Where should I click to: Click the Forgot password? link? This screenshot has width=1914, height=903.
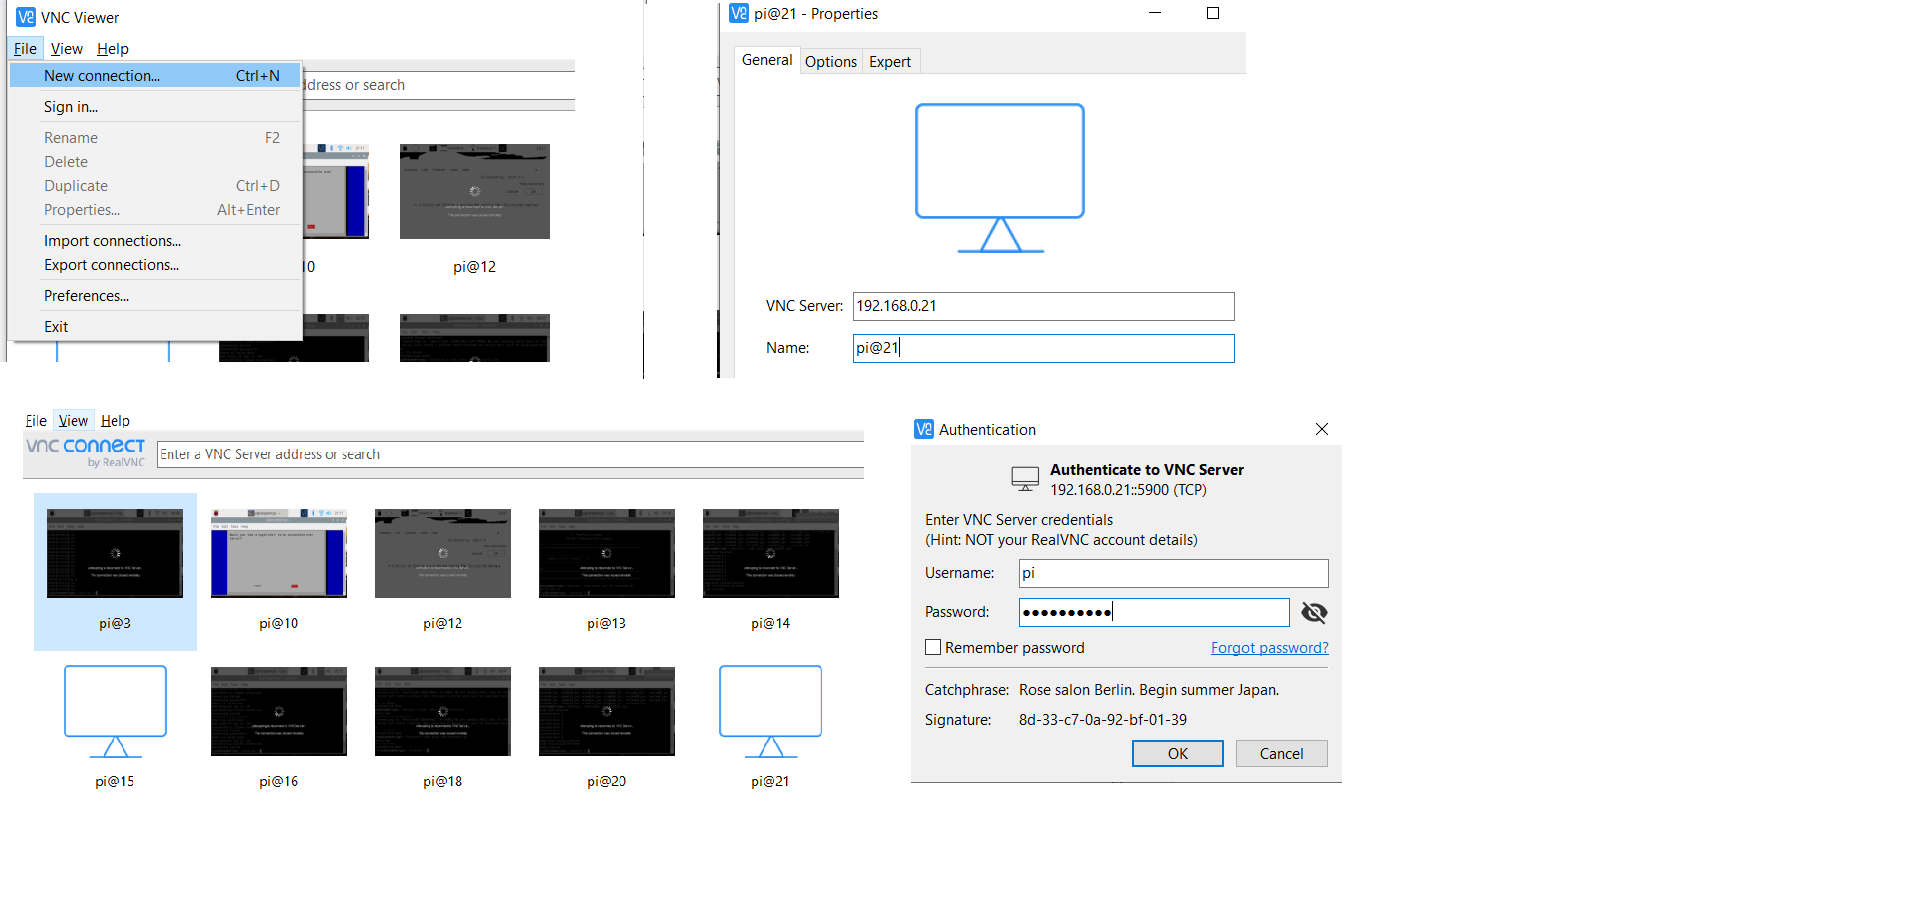[1269, 648]
